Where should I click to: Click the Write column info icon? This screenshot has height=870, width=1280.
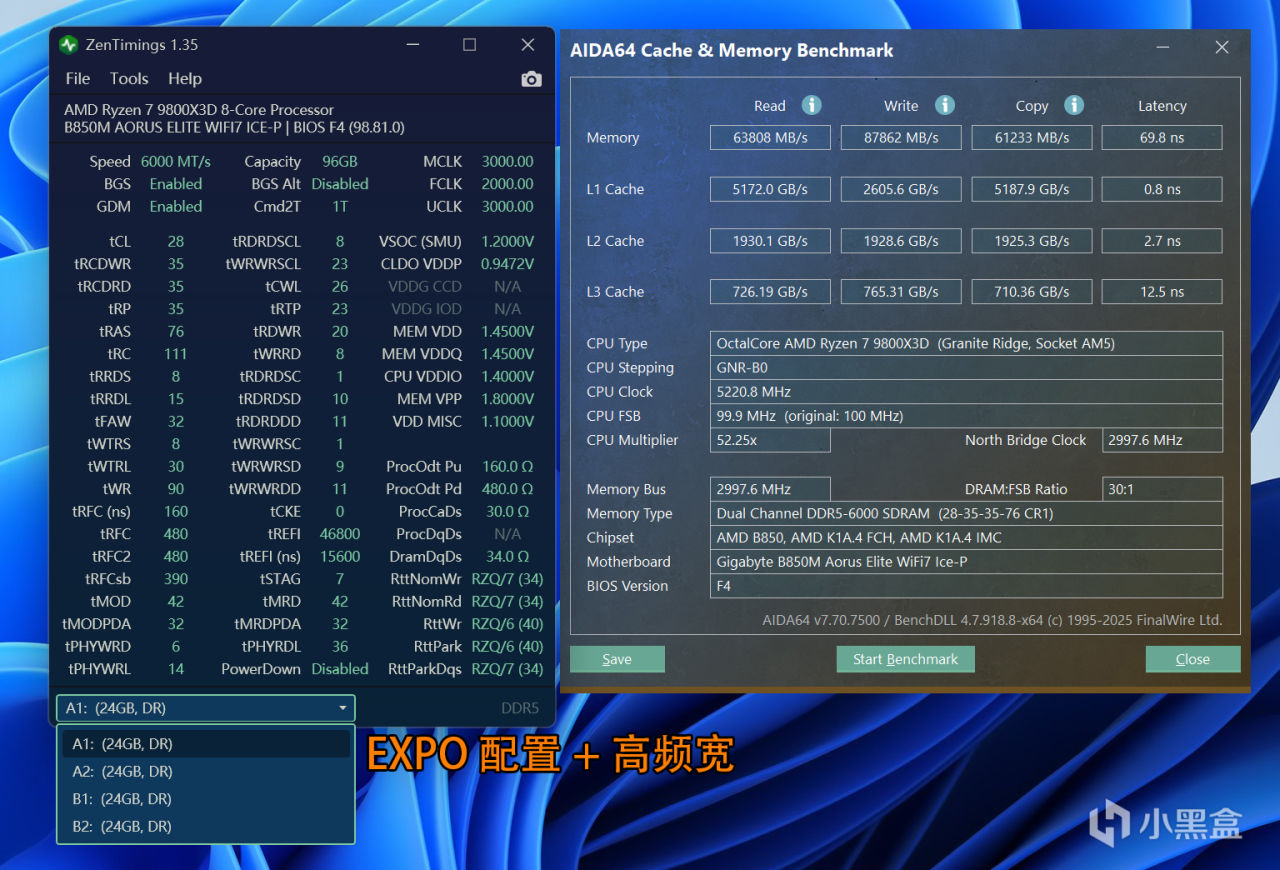tap(944, 105)
